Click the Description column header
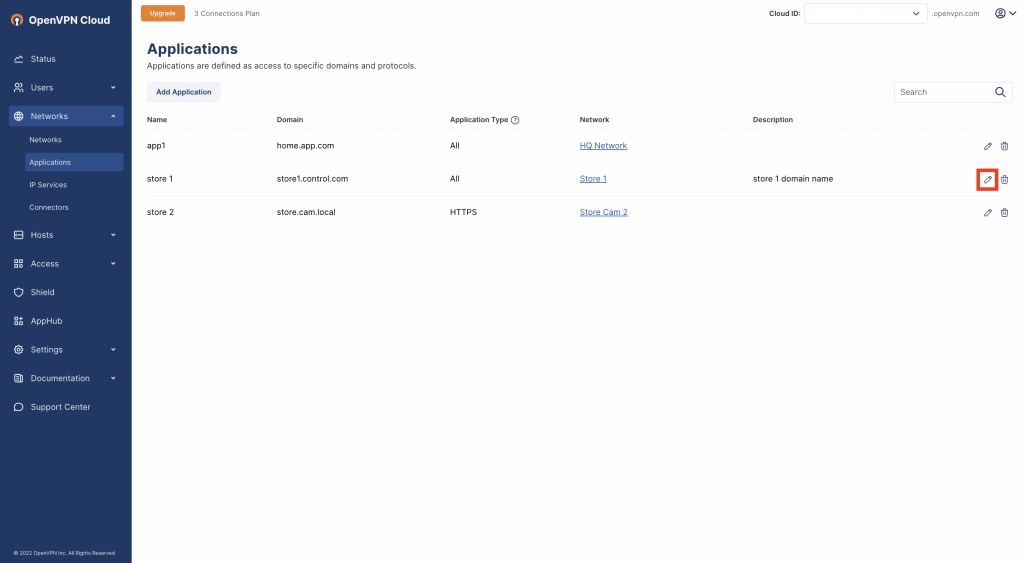This screenshot has height=563, width=1024. 773,120
